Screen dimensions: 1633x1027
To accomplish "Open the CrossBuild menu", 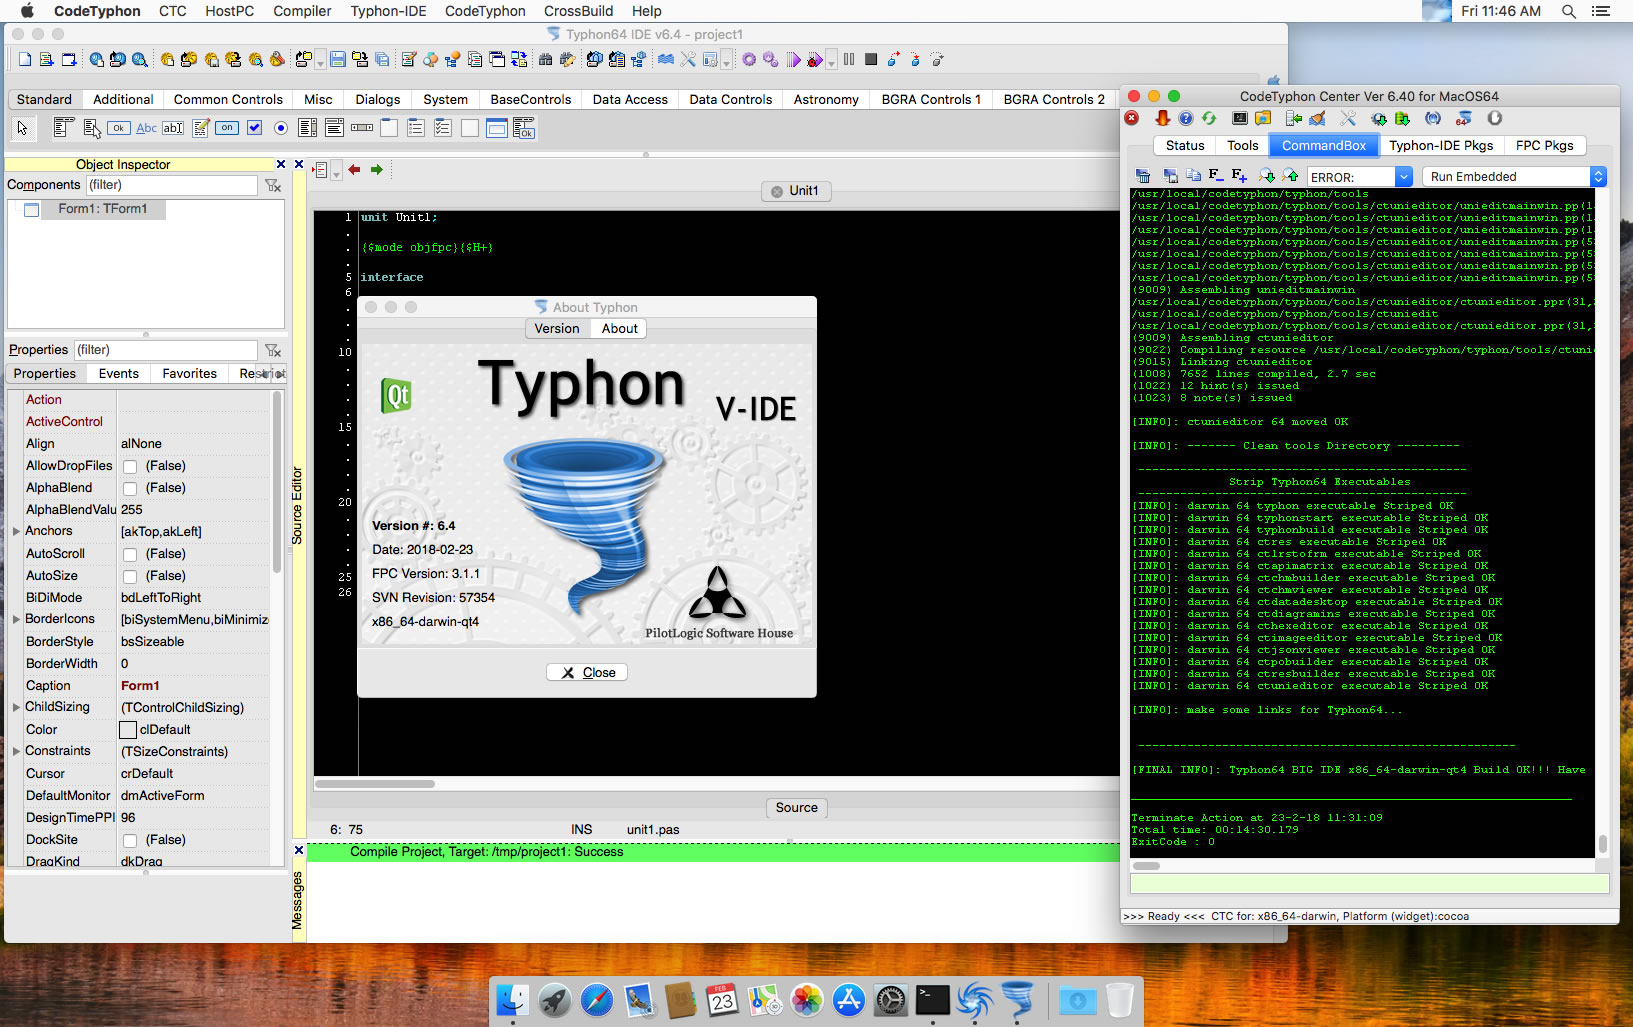I will [578, 11].
